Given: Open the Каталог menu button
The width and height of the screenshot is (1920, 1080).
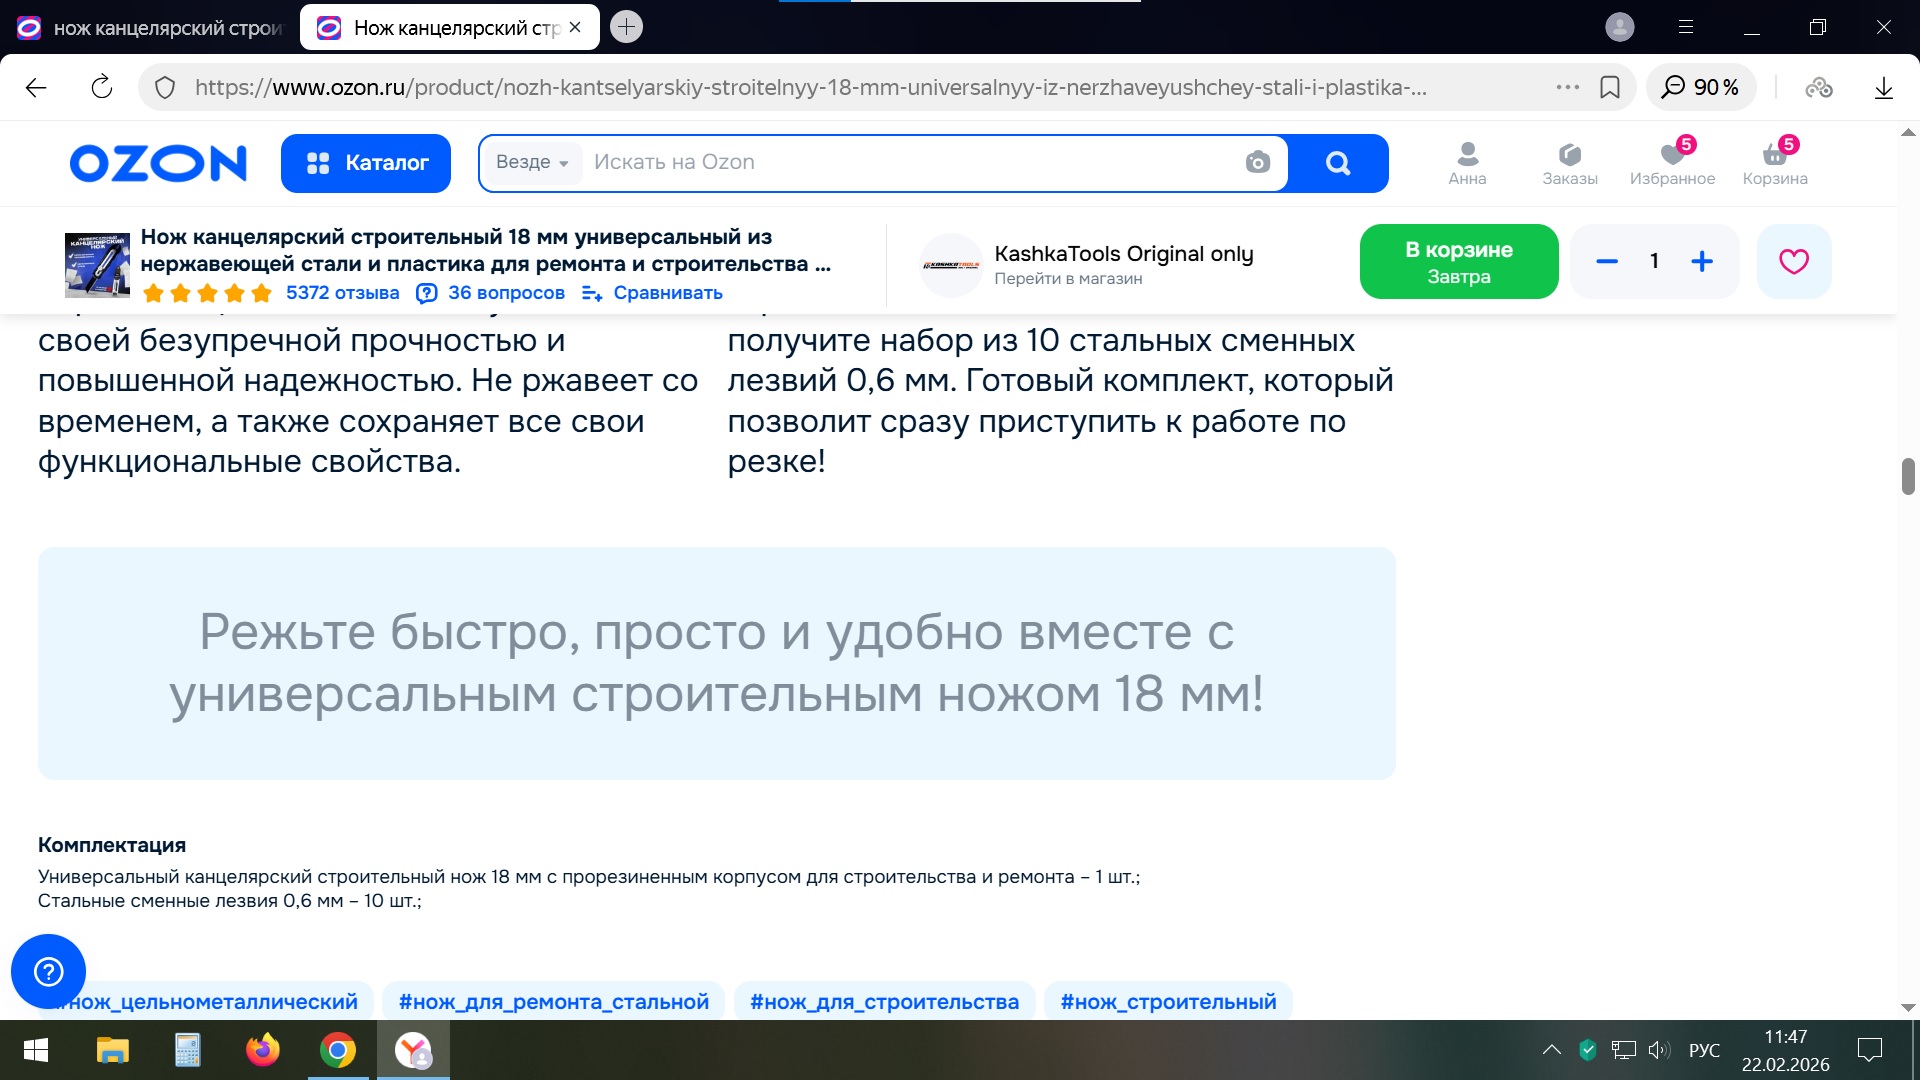Looking at the screenshot, I should [366, 163].
